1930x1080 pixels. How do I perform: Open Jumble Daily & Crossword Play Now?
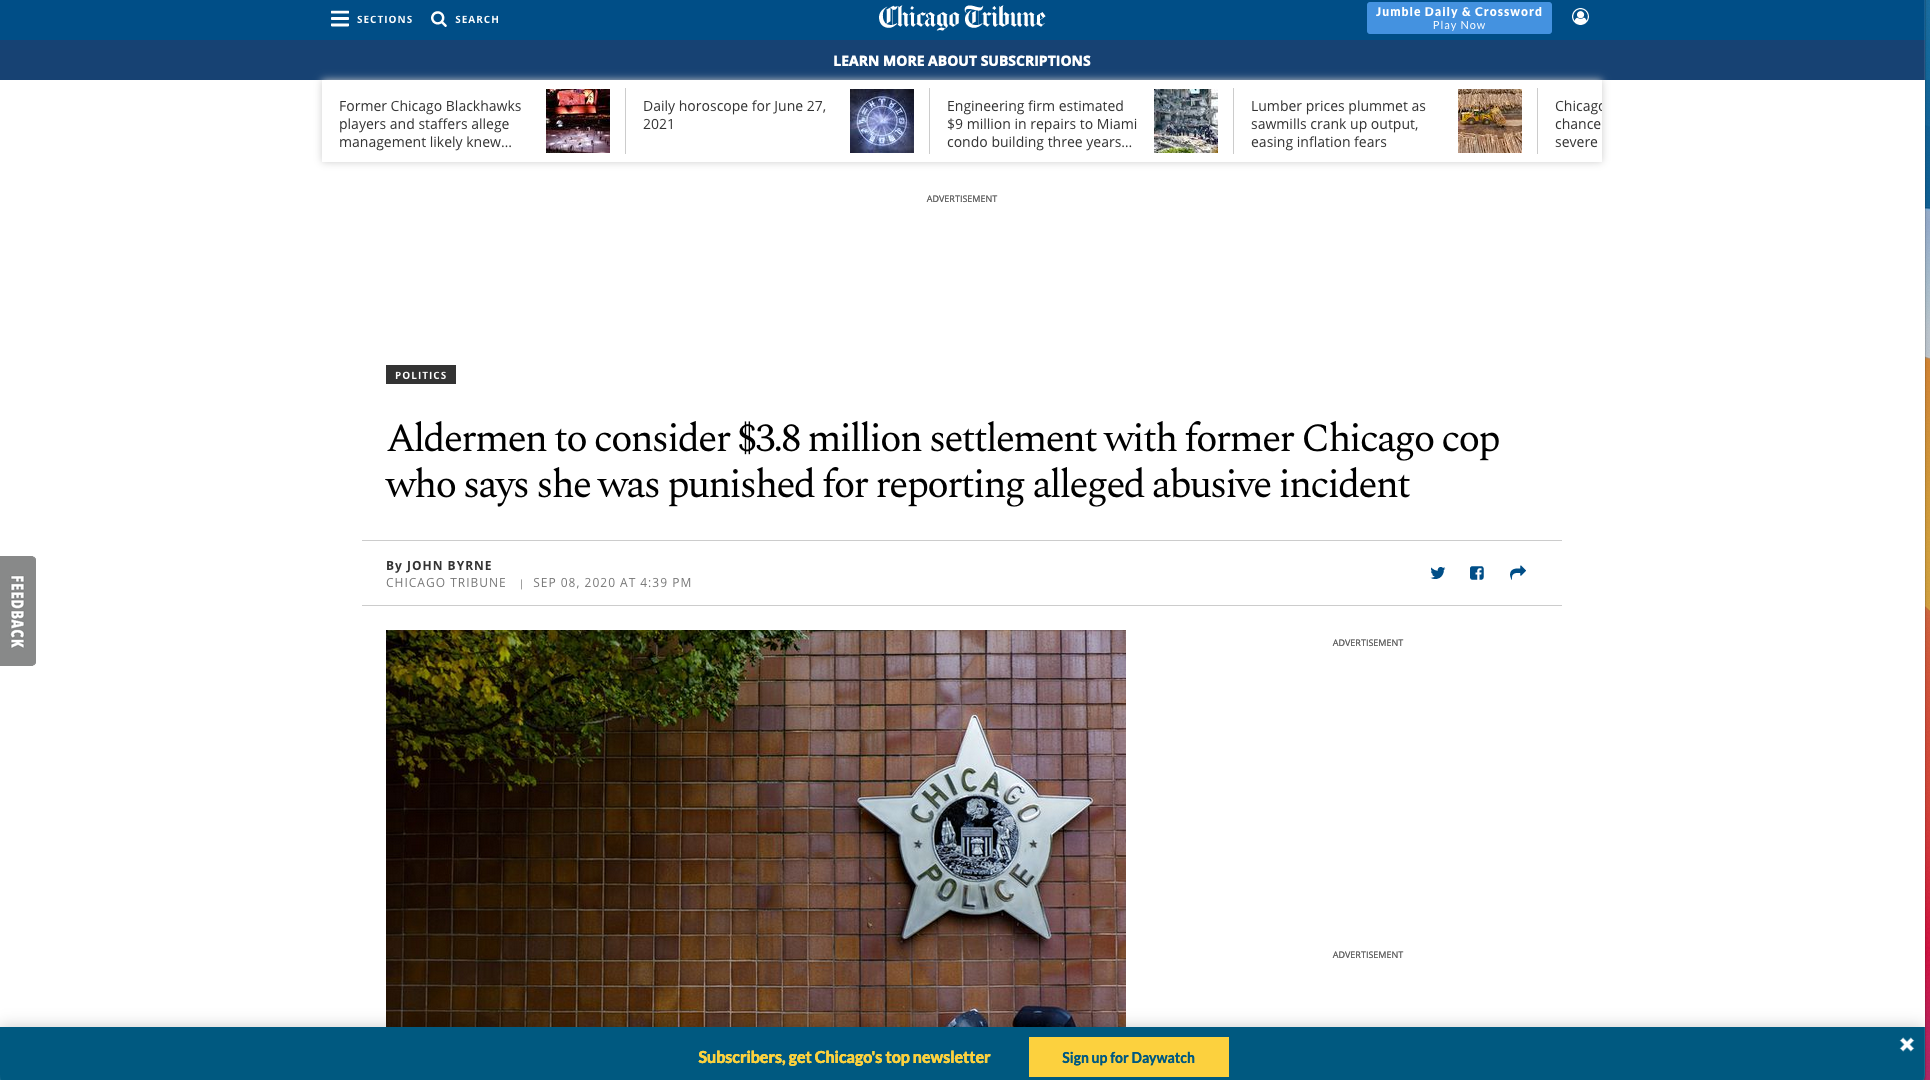[x=1458, y=18]
